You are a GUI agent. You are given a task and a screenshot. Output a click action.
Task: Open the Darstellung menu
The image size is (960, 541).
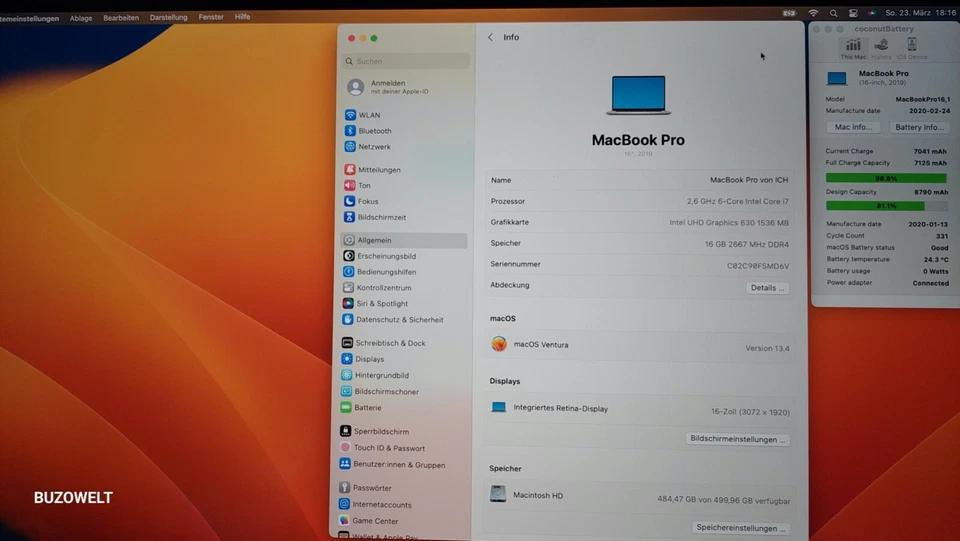168,17
